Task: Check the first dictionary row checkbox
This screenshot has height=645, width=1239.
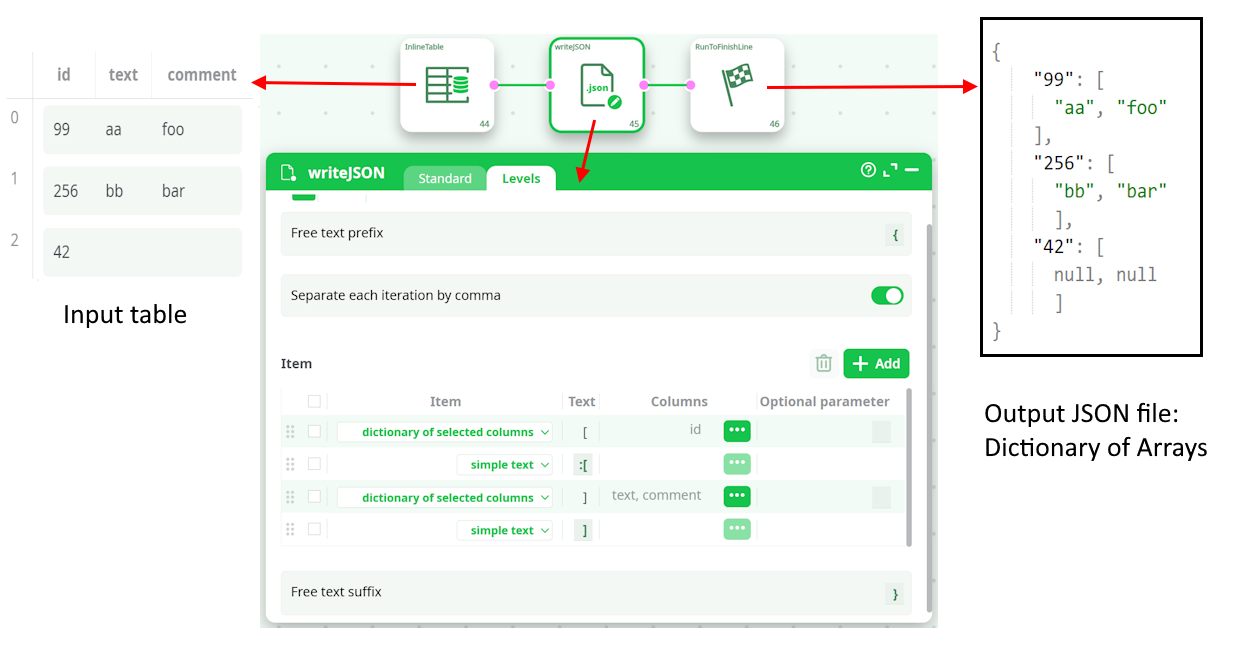Action: [314, 431]
